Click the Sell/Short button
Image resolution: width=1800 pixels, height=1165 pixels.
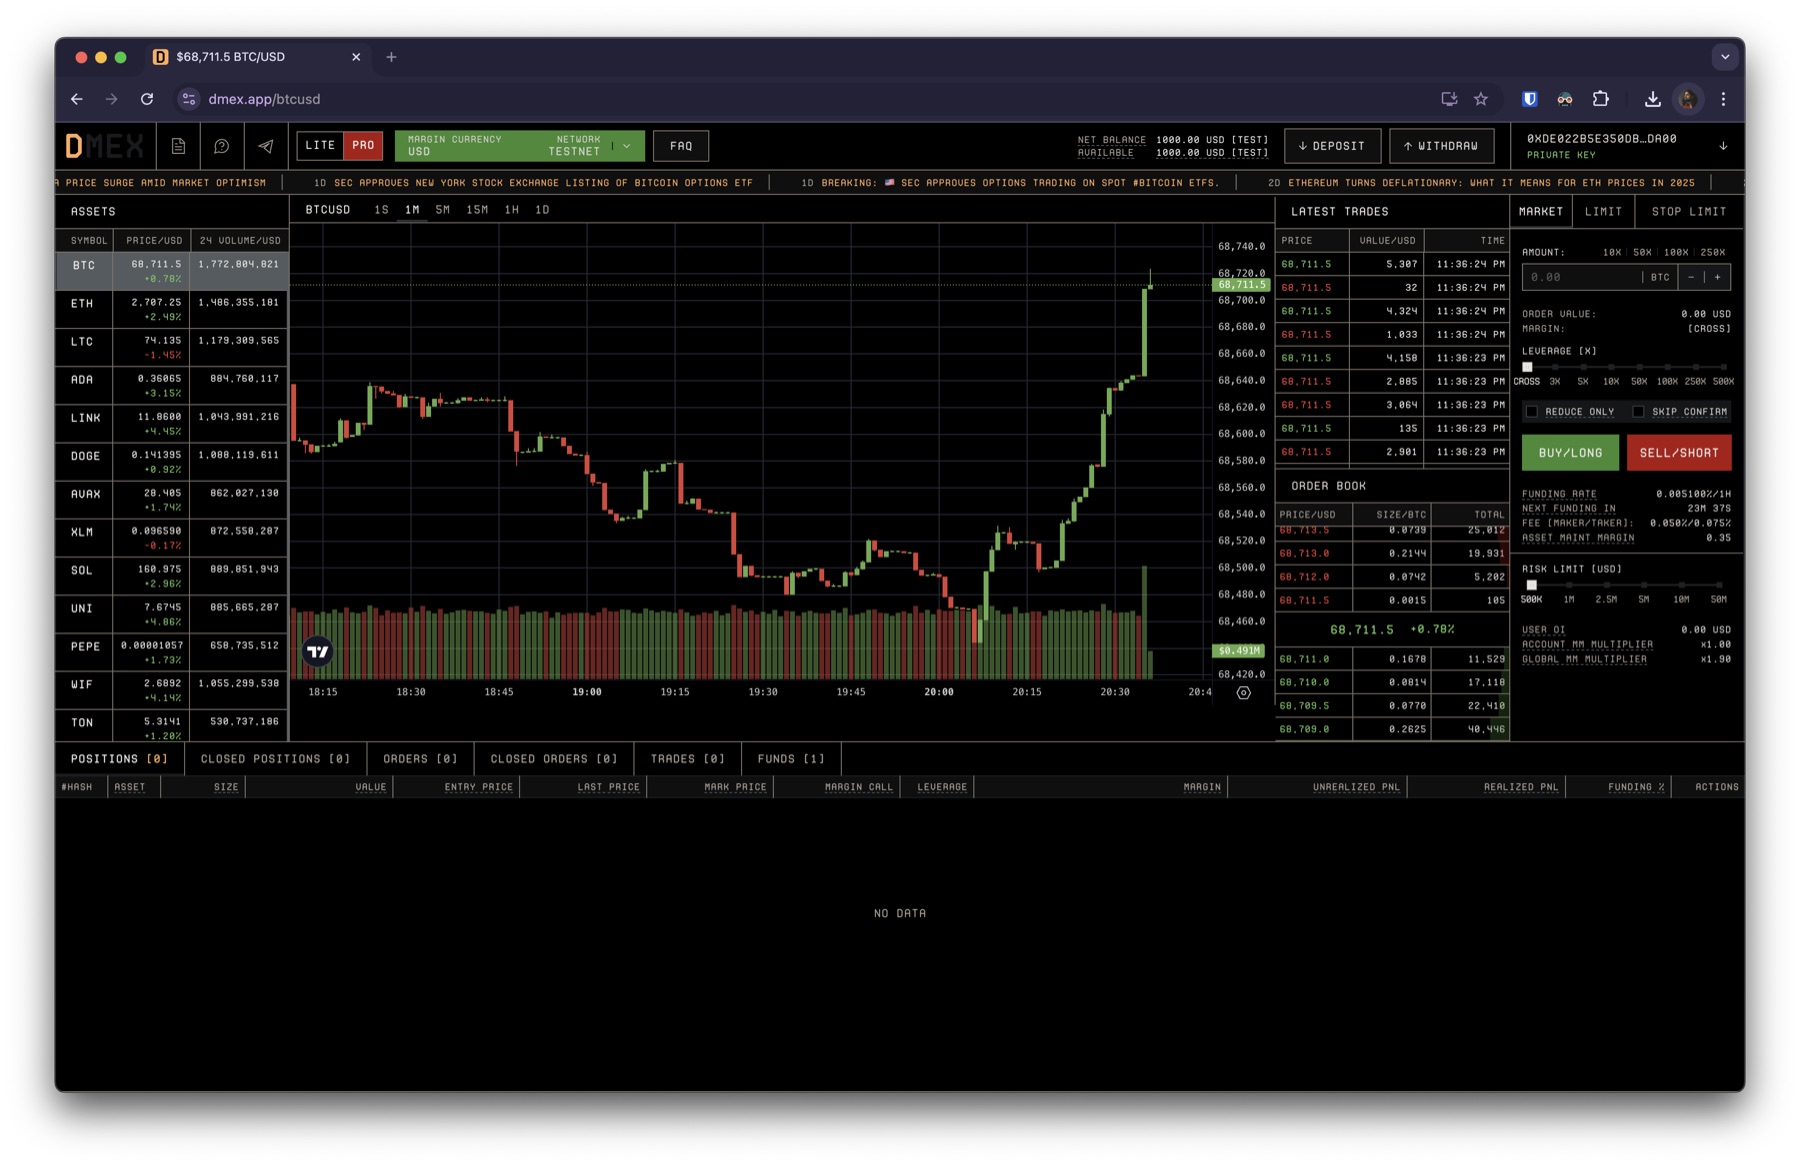click(x=1679, y=453)
